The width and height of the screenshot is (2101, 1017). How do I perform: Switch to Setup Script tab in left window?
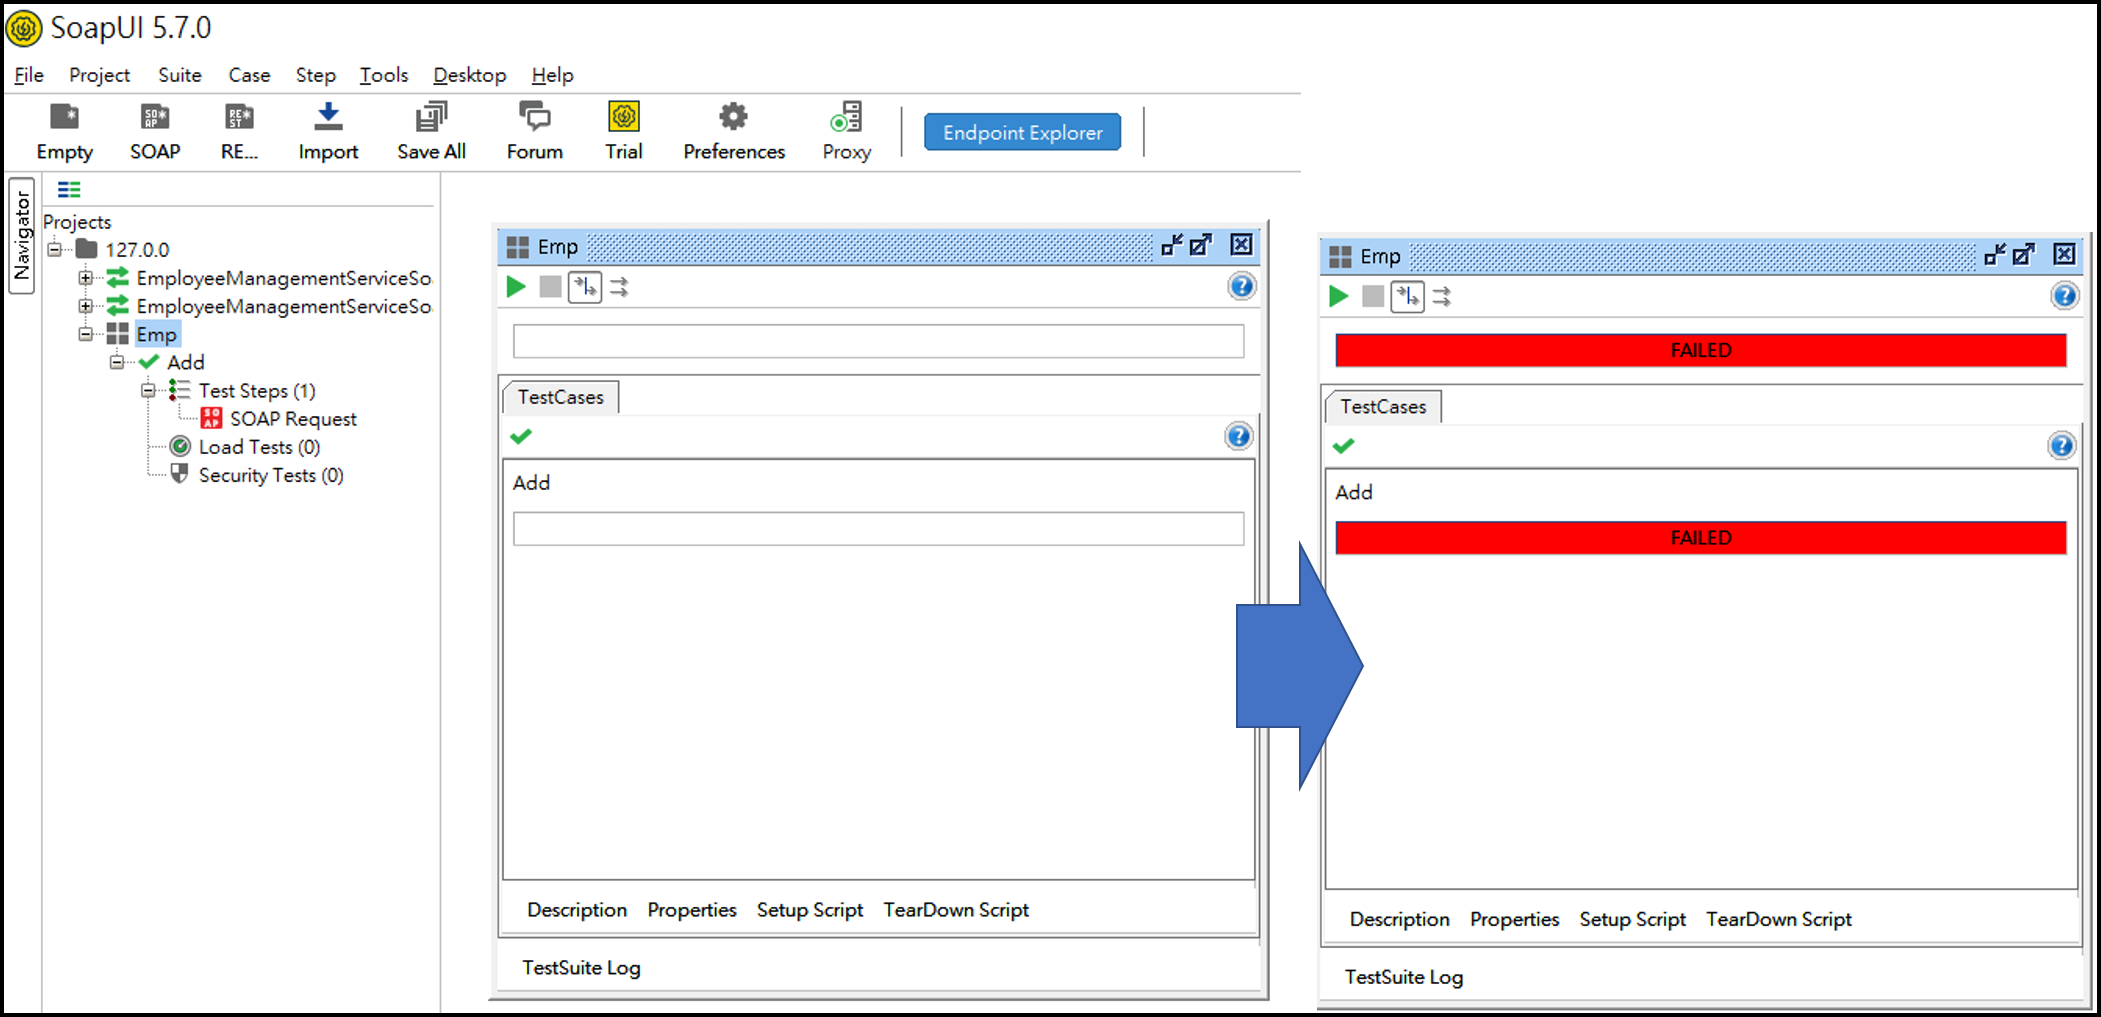click(x=809, y=910)
